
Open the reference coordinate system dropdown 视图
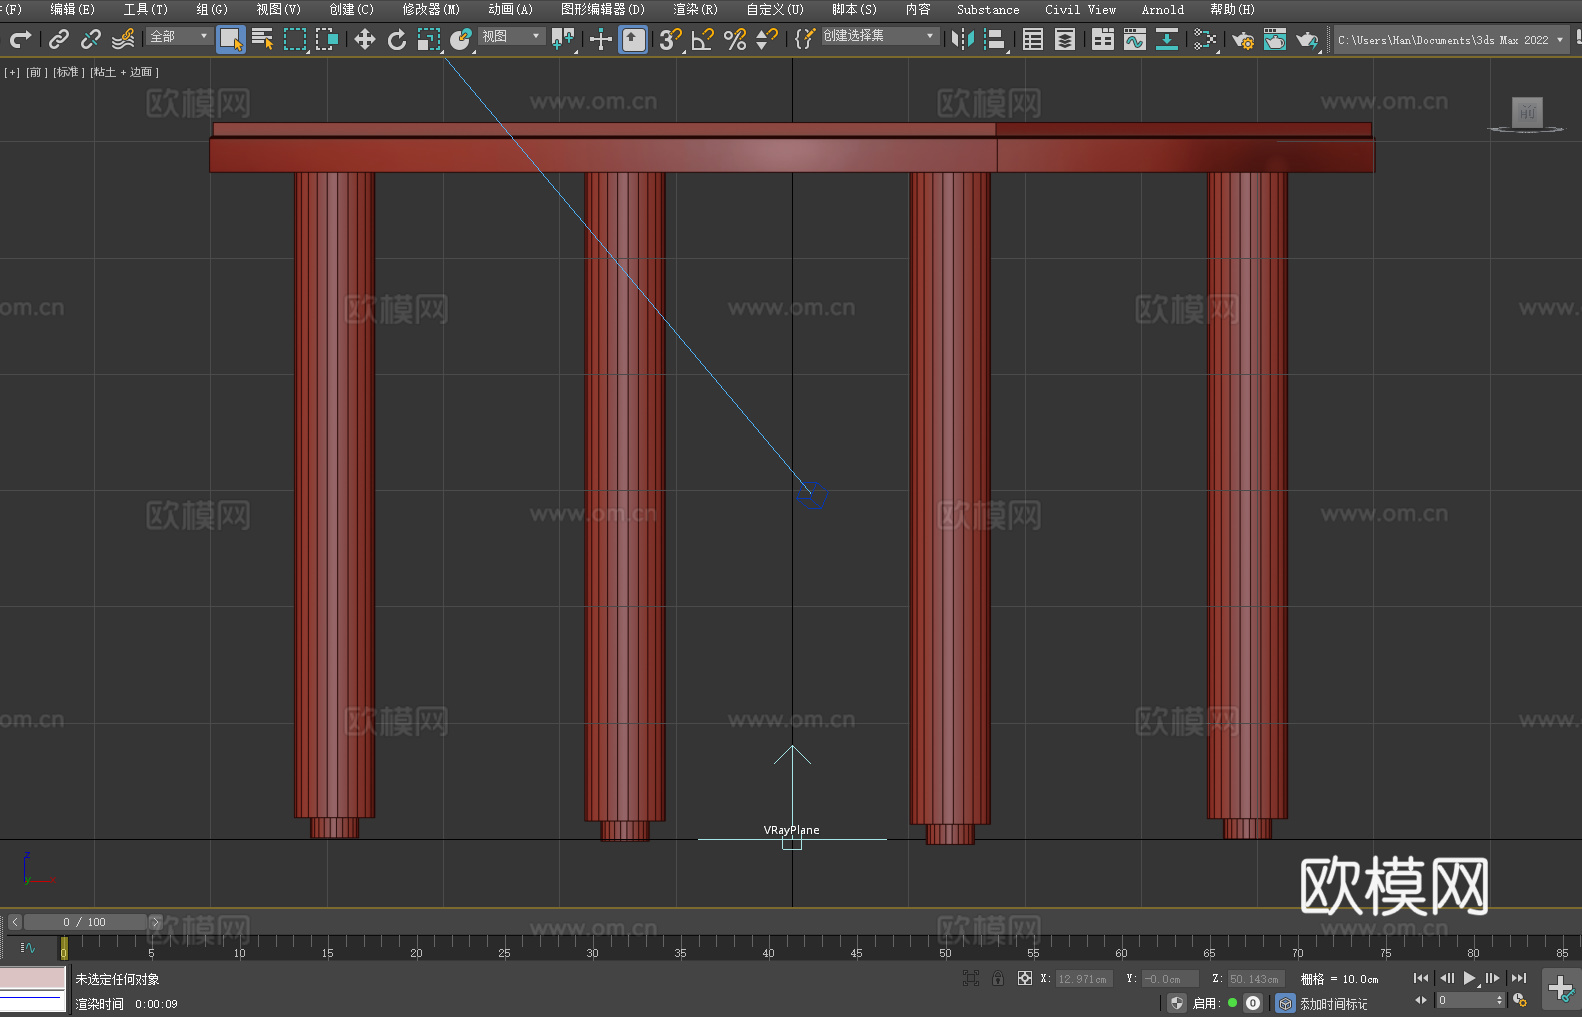511,36
